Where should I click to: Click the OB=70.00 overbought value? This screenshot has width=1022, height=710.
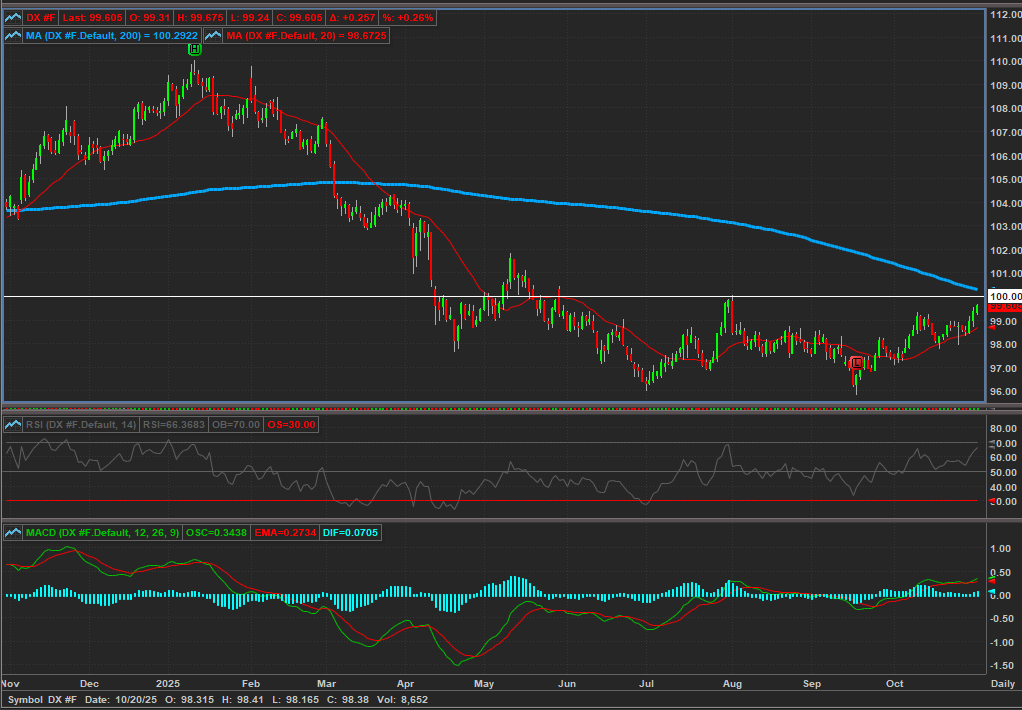pyautogui.click(x=236, y=425)
